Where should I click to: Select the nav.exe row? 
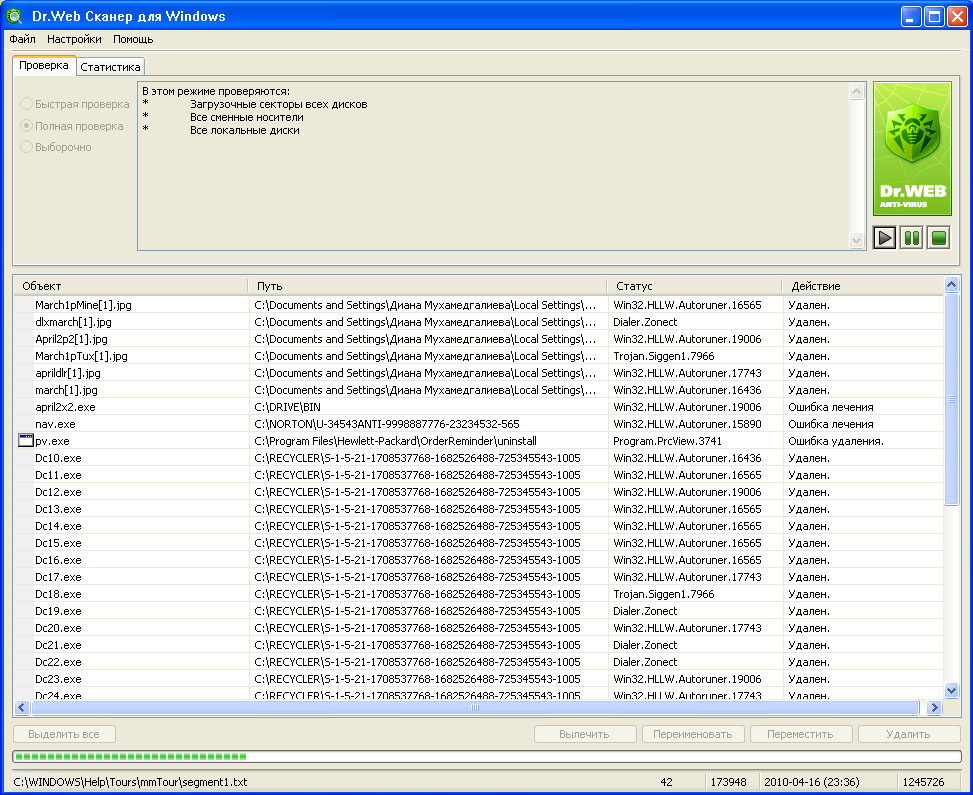[x=478, y=424]
